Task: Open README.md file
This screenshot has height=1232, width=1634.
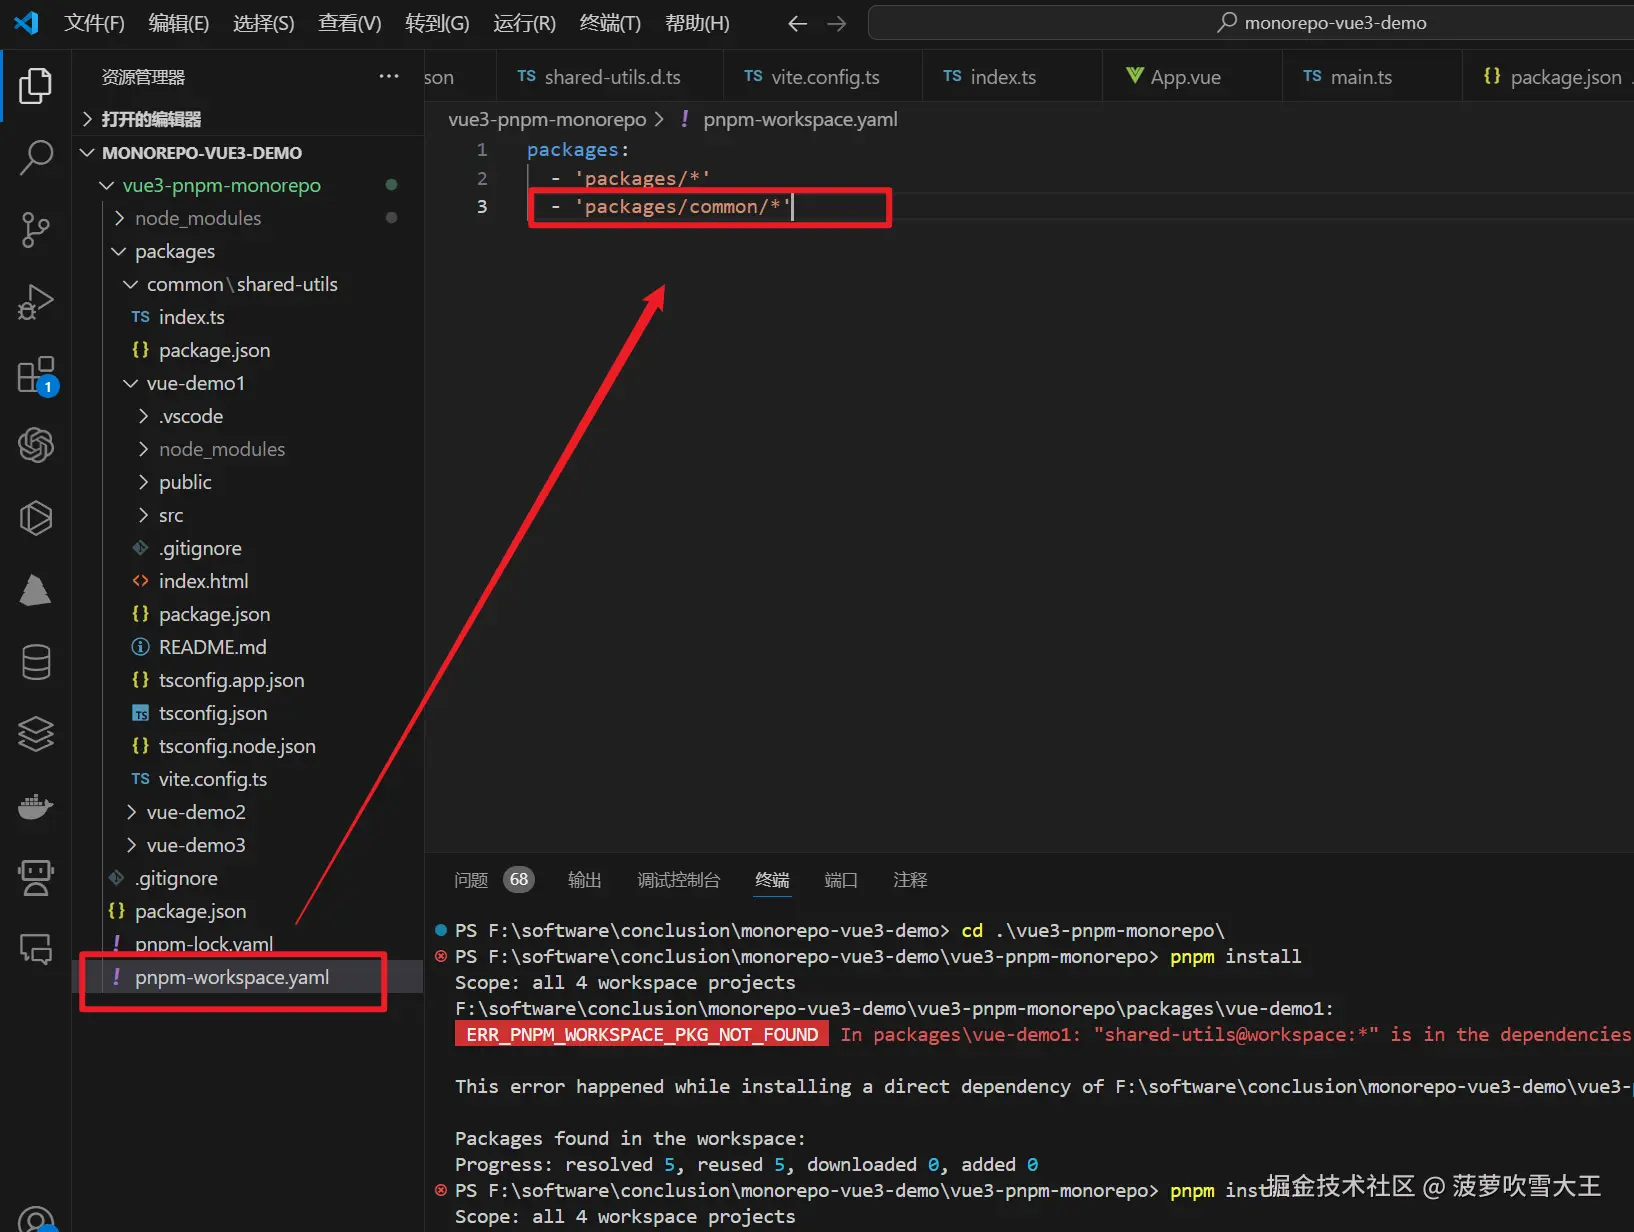Action: pos(250,647)
